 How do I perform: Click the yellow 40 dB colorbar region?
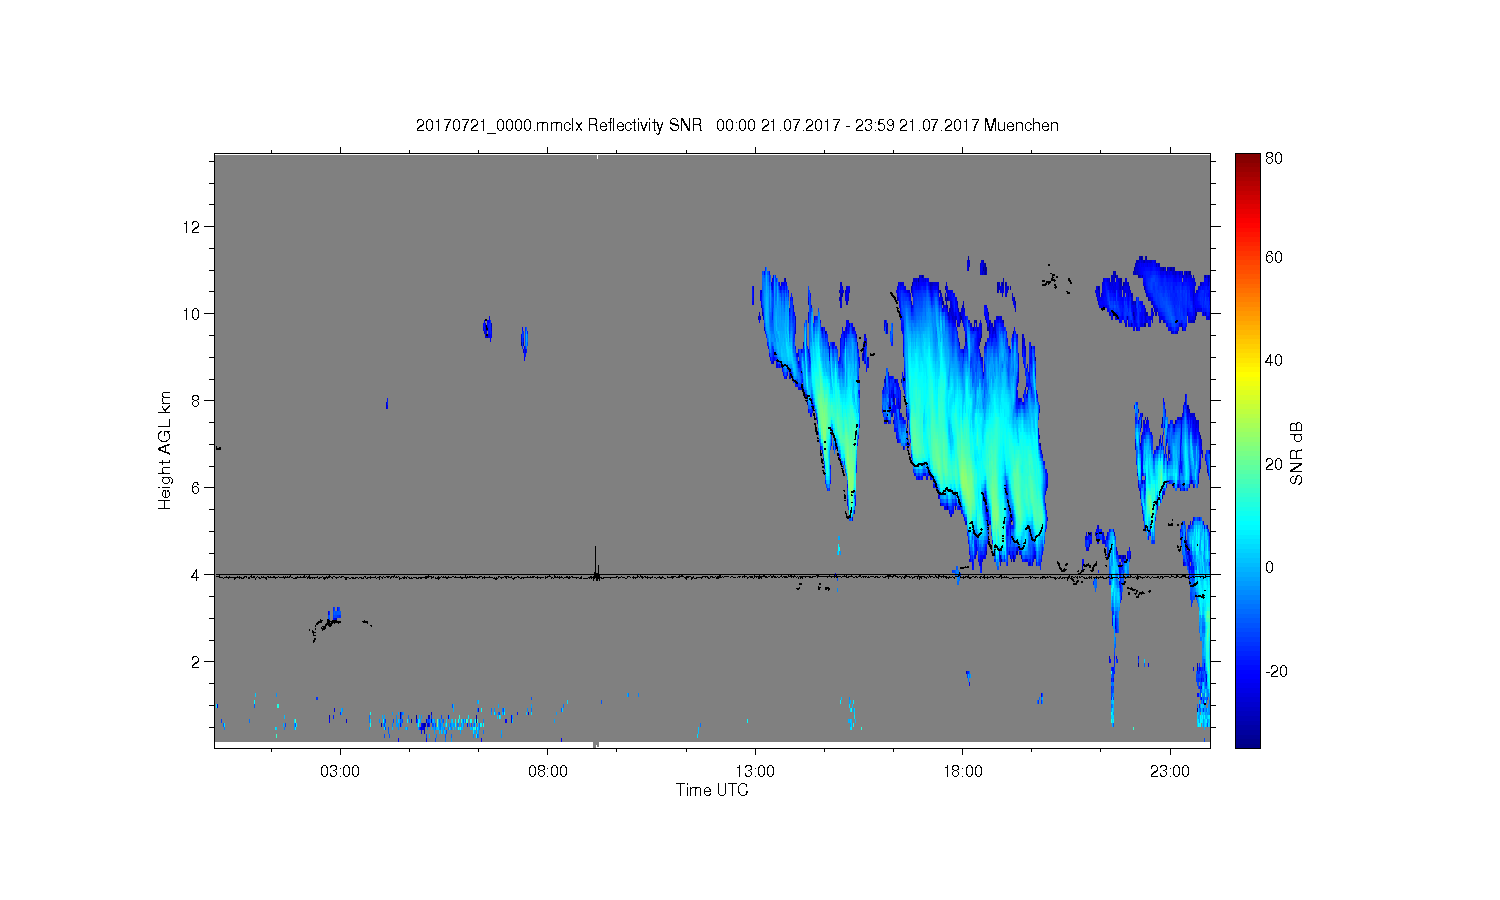pos(1247,362)
